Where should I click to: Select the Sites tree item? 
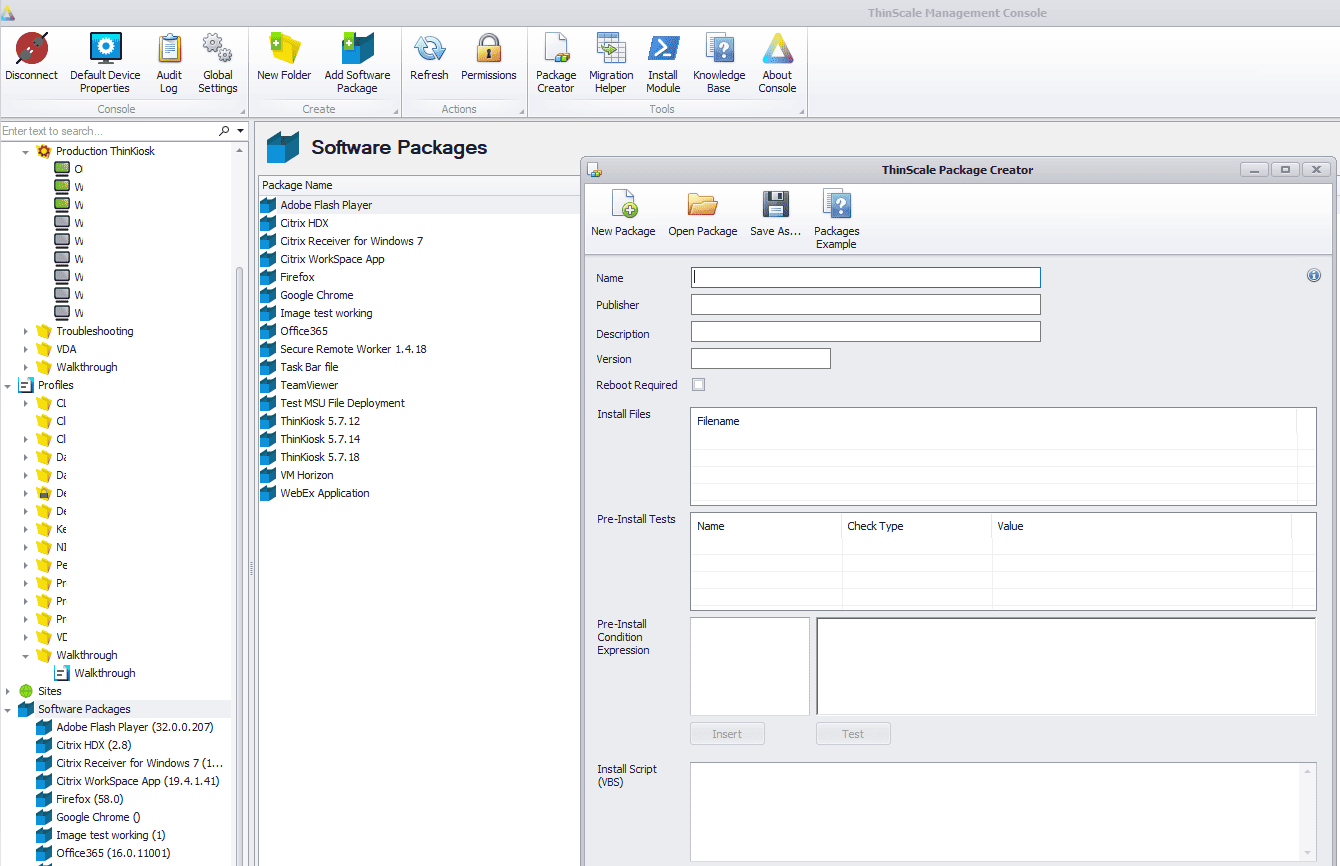(x=50, y=691)
